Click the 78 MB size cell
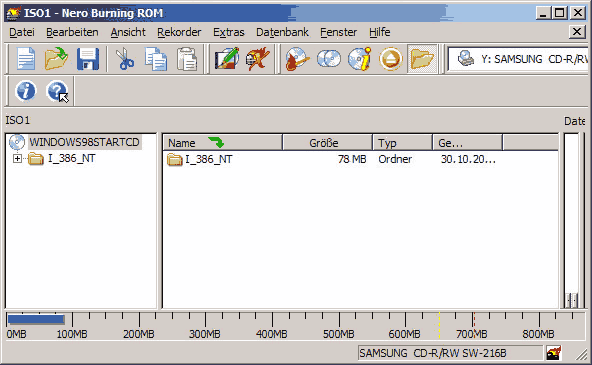Image resolution: width=592 pixels, height=365 pixels. [352, 159]
